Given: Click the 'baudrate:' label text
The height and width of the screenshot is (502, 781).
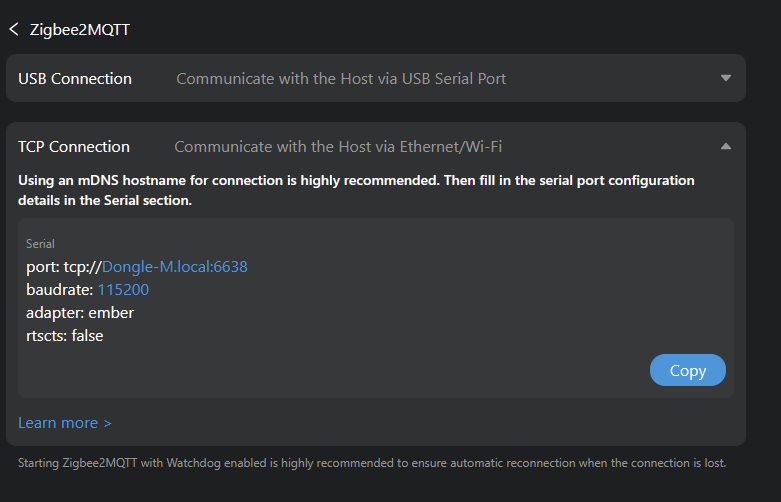Looking at the screenshot, I should pyautogui.click(x=59, y=290).
